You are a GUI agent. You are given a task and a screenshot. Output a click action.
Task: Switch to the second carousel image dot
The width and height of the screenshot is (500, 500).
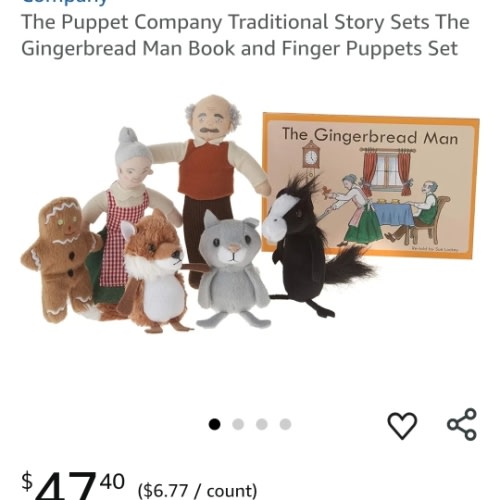pyautogui.click(x=238, y=424)
